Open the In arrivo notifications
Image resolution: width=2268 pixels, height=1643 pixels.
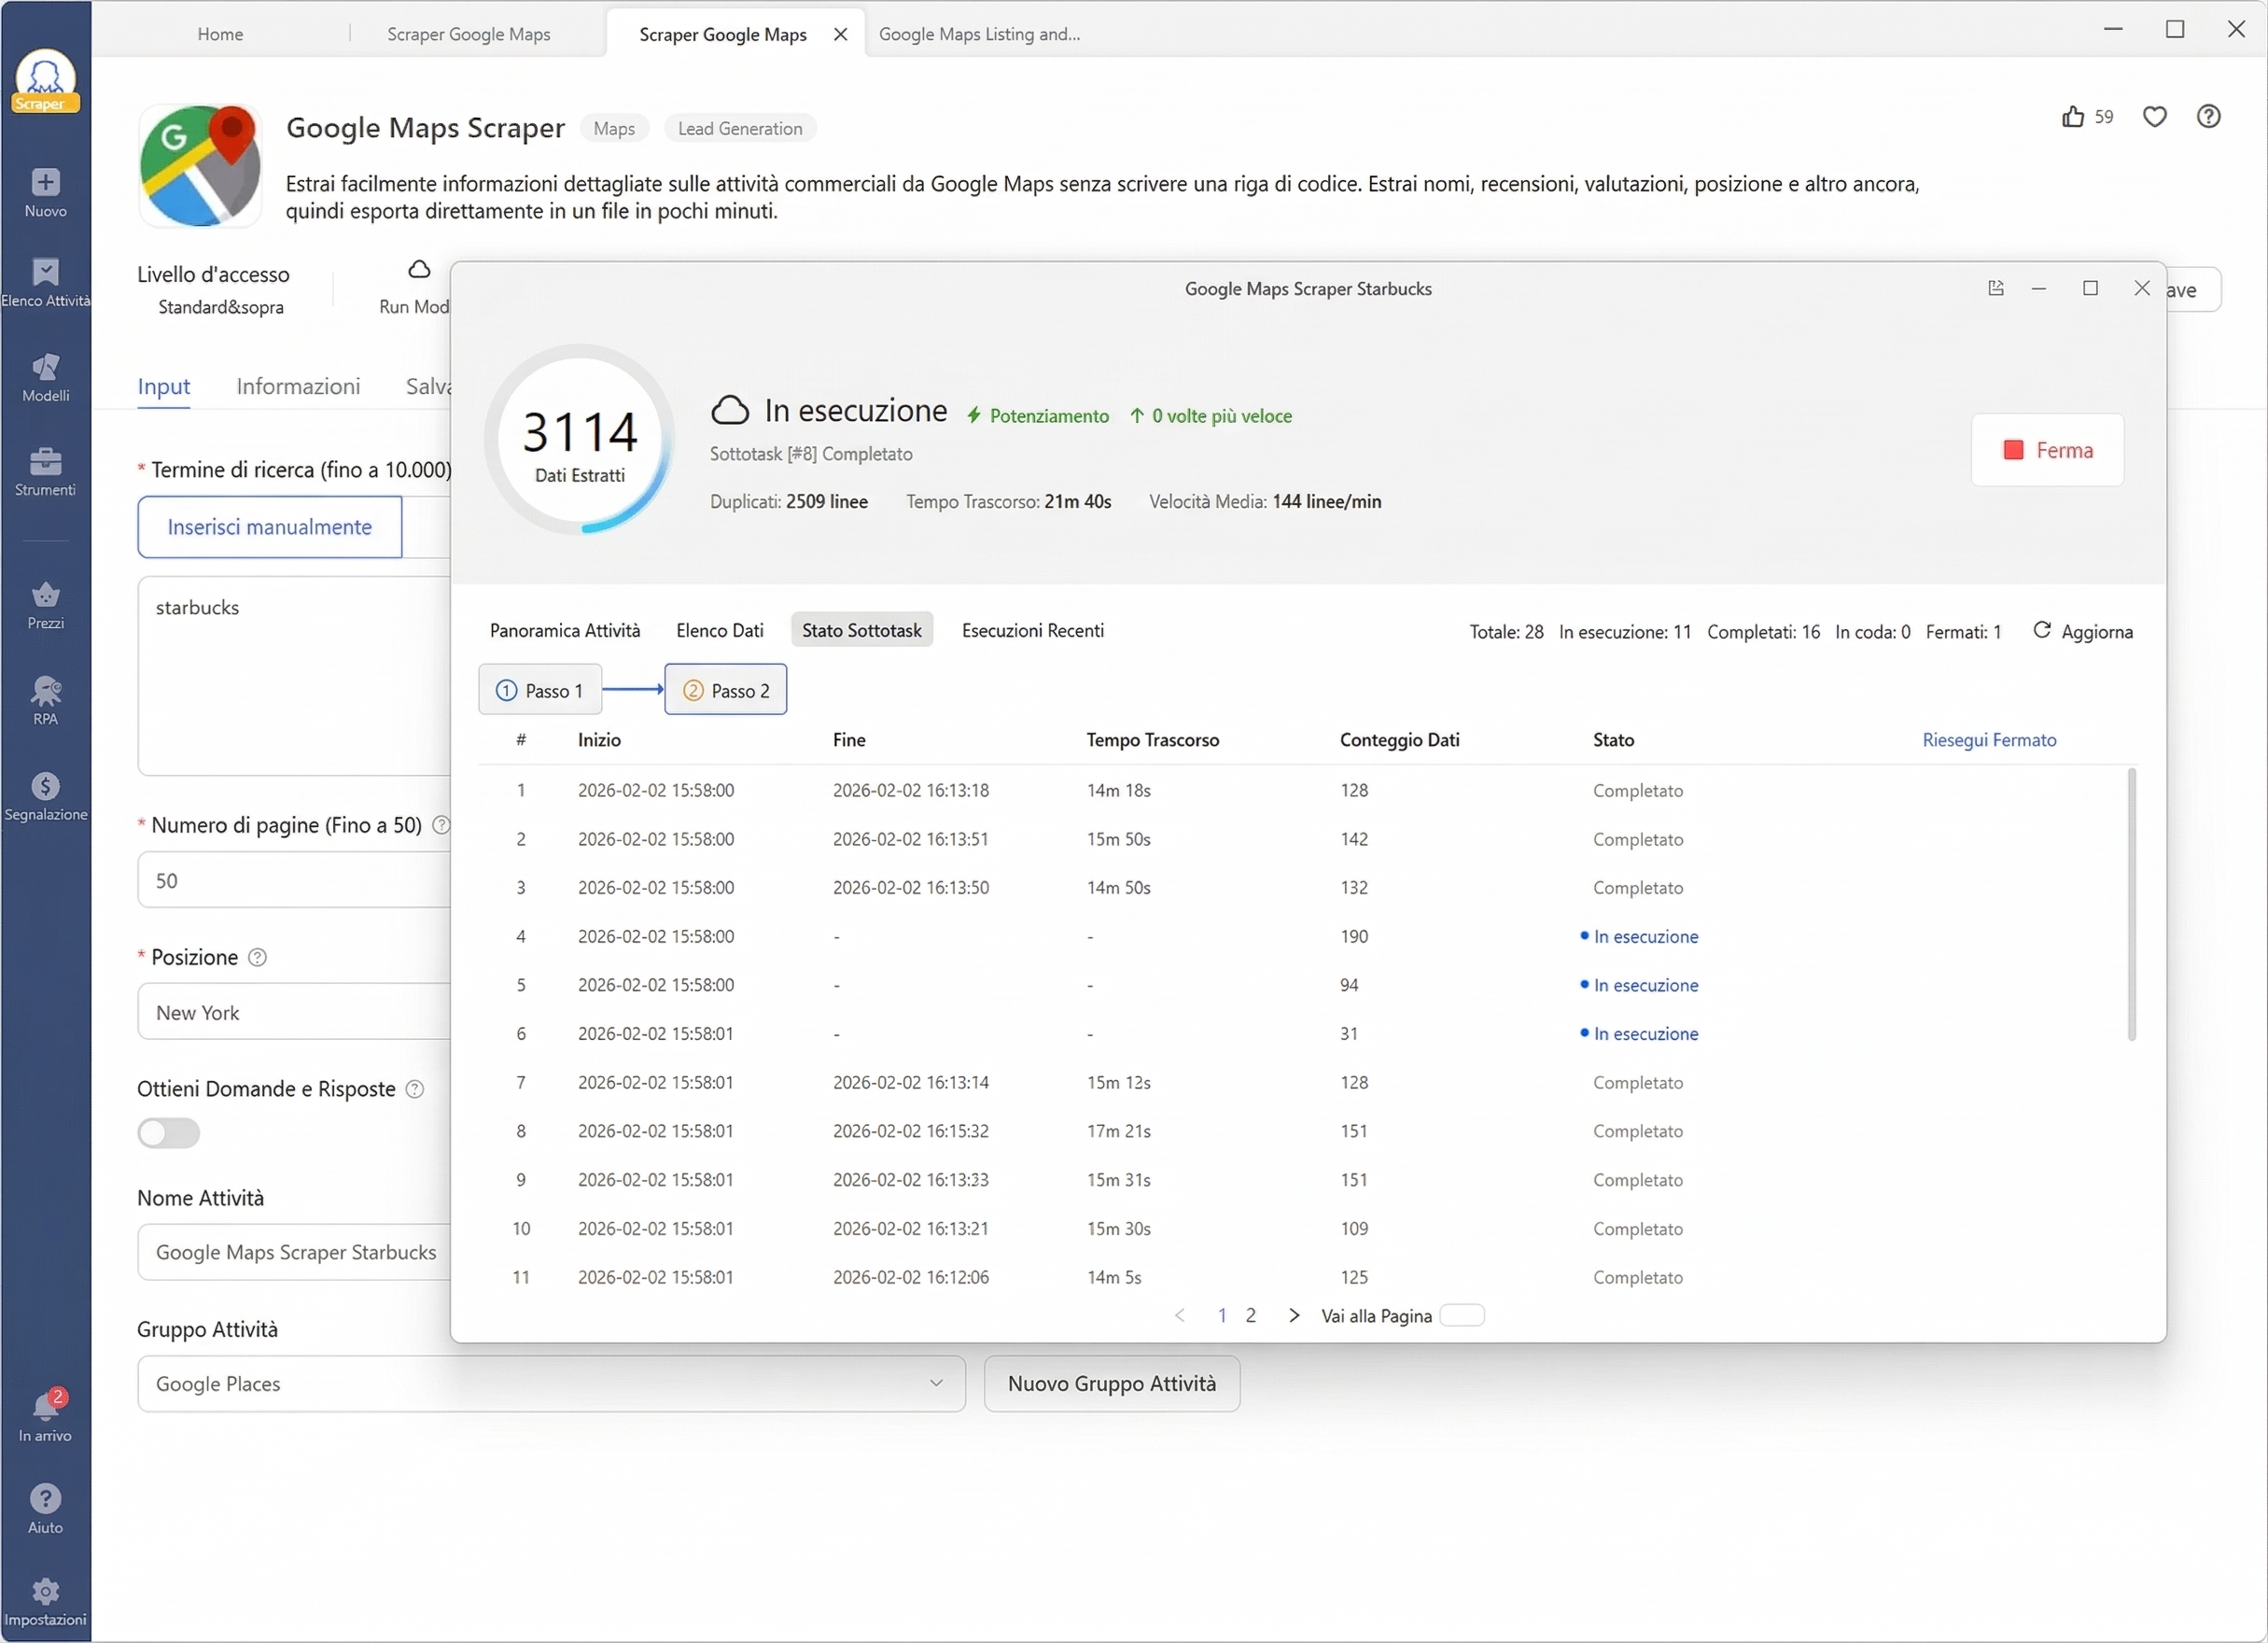tap(45, 1416)
